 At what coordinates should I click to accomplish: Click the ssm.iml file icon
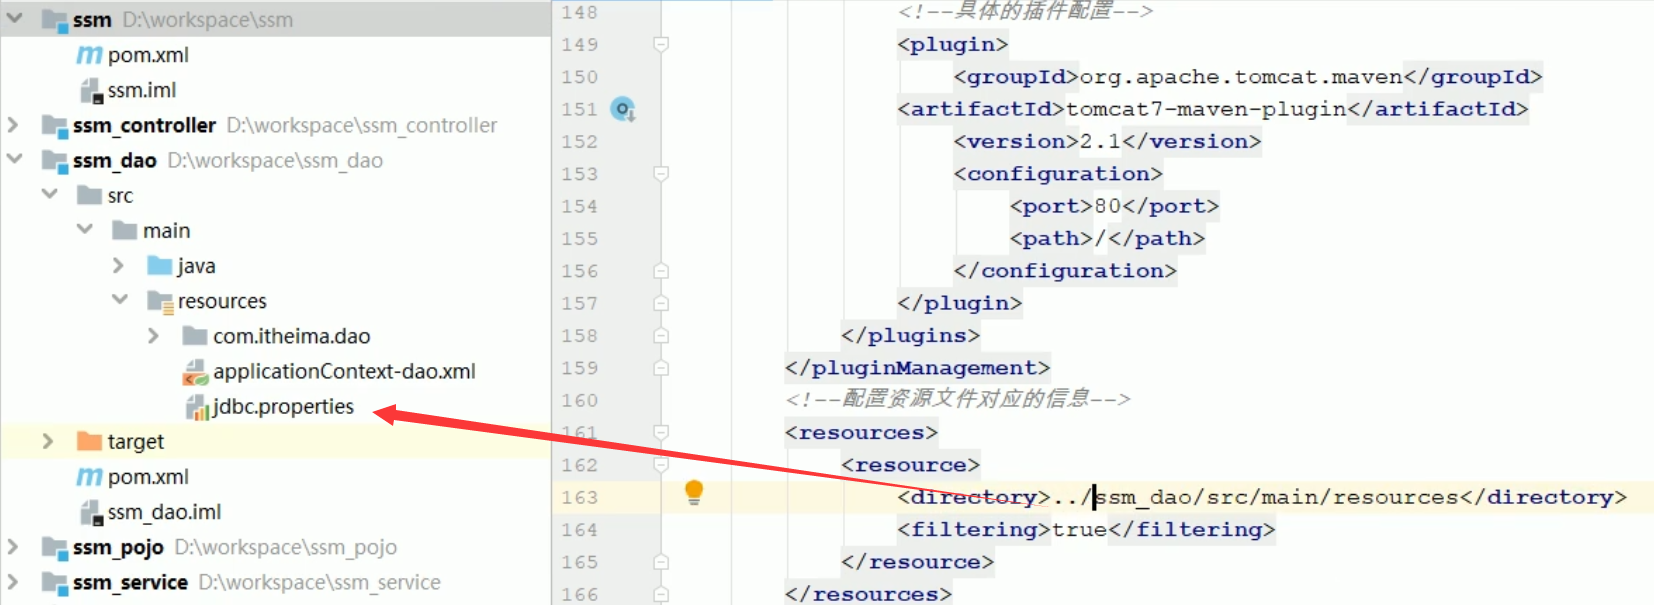point(91,90)
